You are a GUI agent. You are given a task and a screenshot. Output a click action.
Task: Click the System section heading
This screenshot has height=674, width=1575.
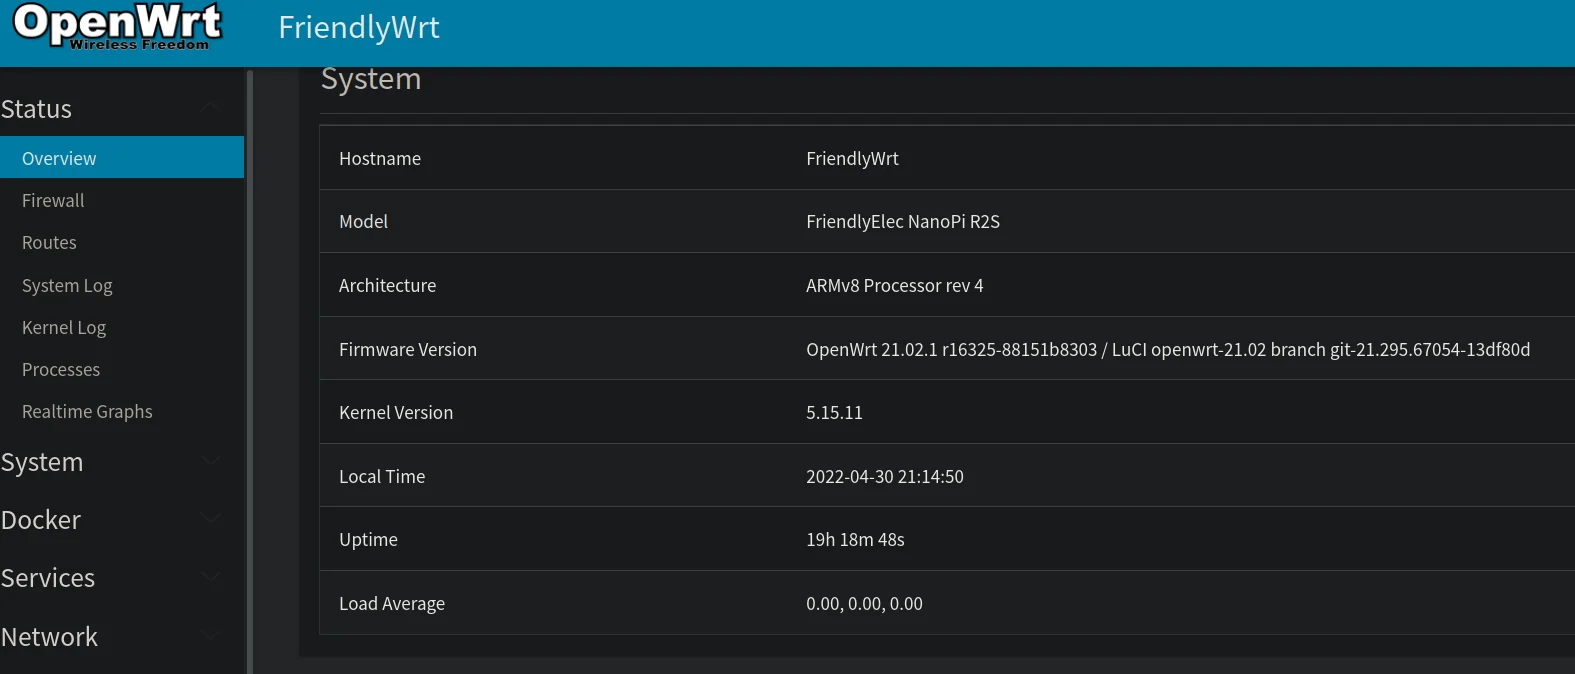[371, 79]
